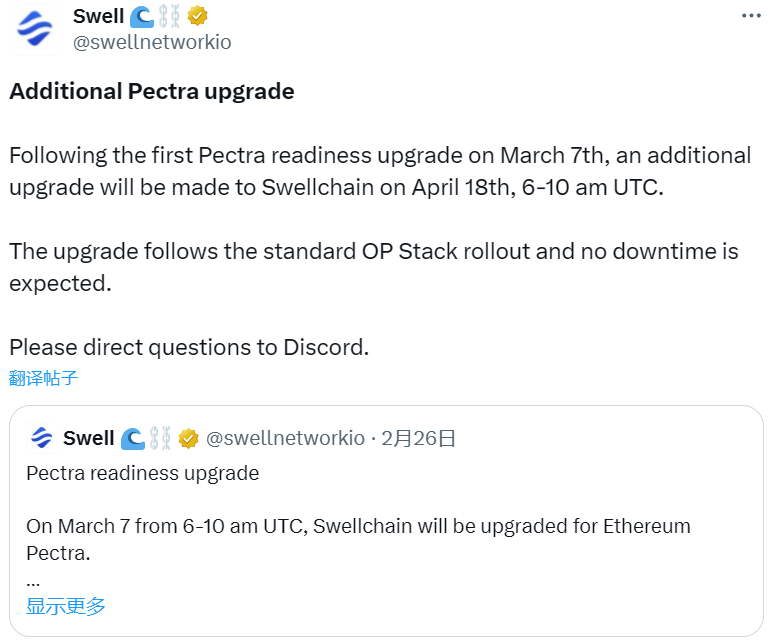Click the paragraph mentioning April 18th upgrade
The width and height of the screenshot is (775, 643).
pos(380,171)
